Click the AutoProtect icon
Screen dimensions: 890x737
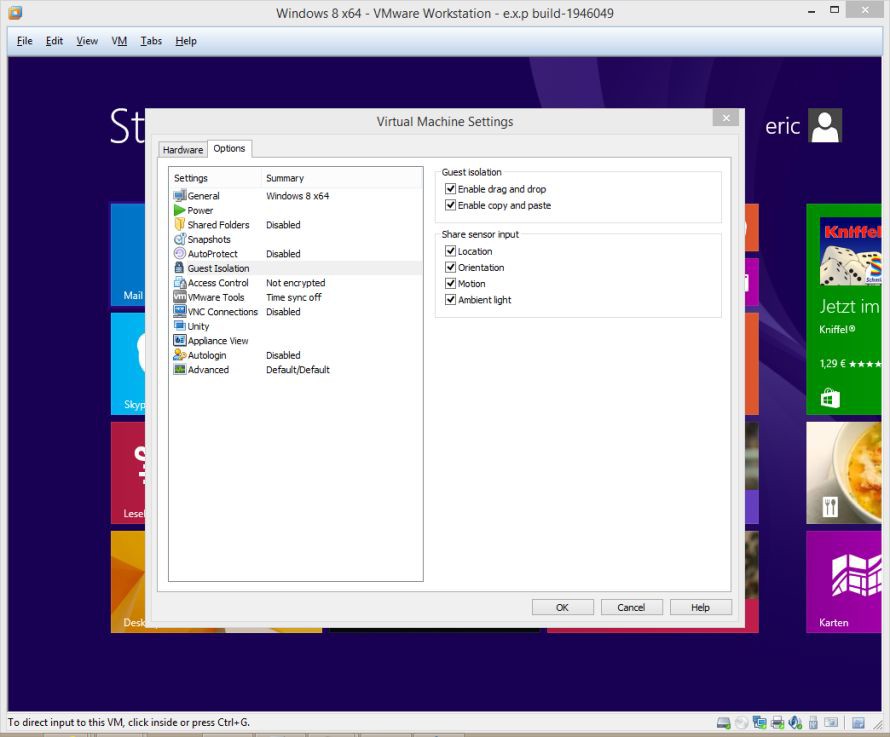click(x=179, y=253)
